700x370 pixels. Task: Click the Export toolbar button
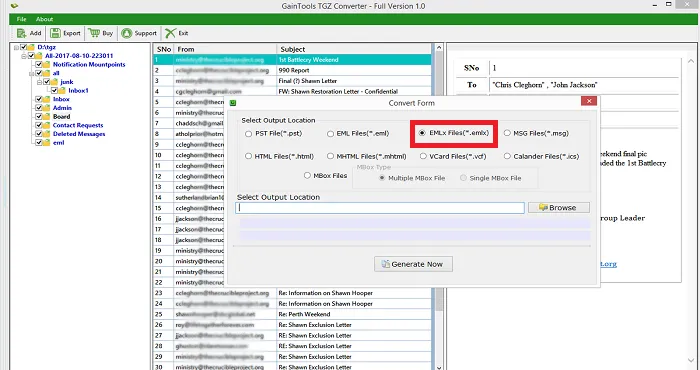point(65,33)
